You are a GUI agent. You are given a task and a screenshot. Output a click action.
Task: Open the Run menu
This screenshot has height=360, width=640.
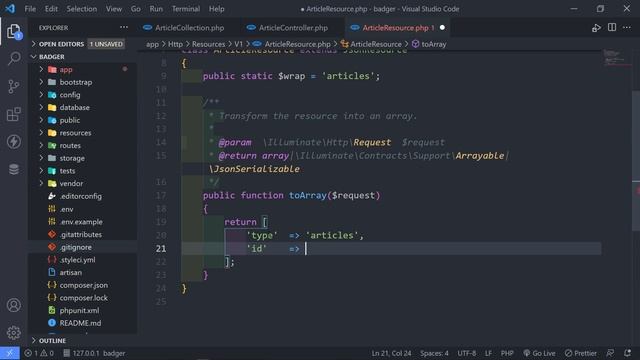[x=156, y=9]
